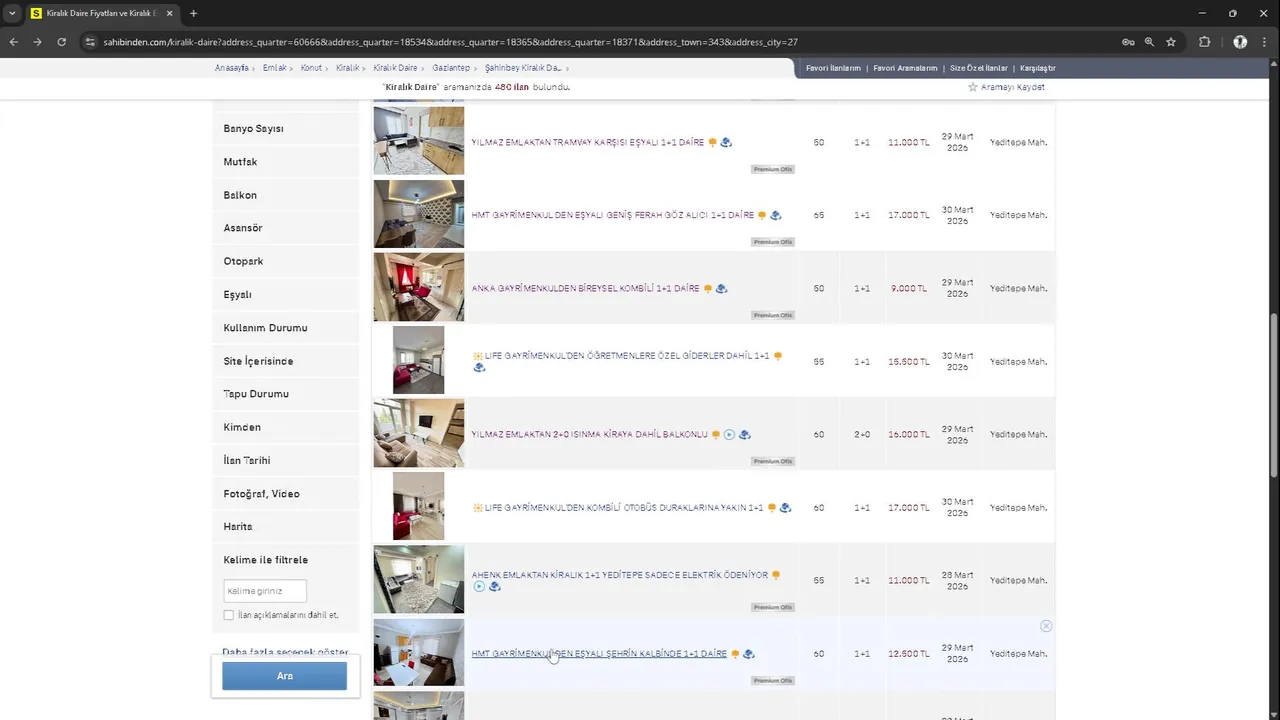
Task: Open the password key icon in address bar
Action: (1128, 42)
